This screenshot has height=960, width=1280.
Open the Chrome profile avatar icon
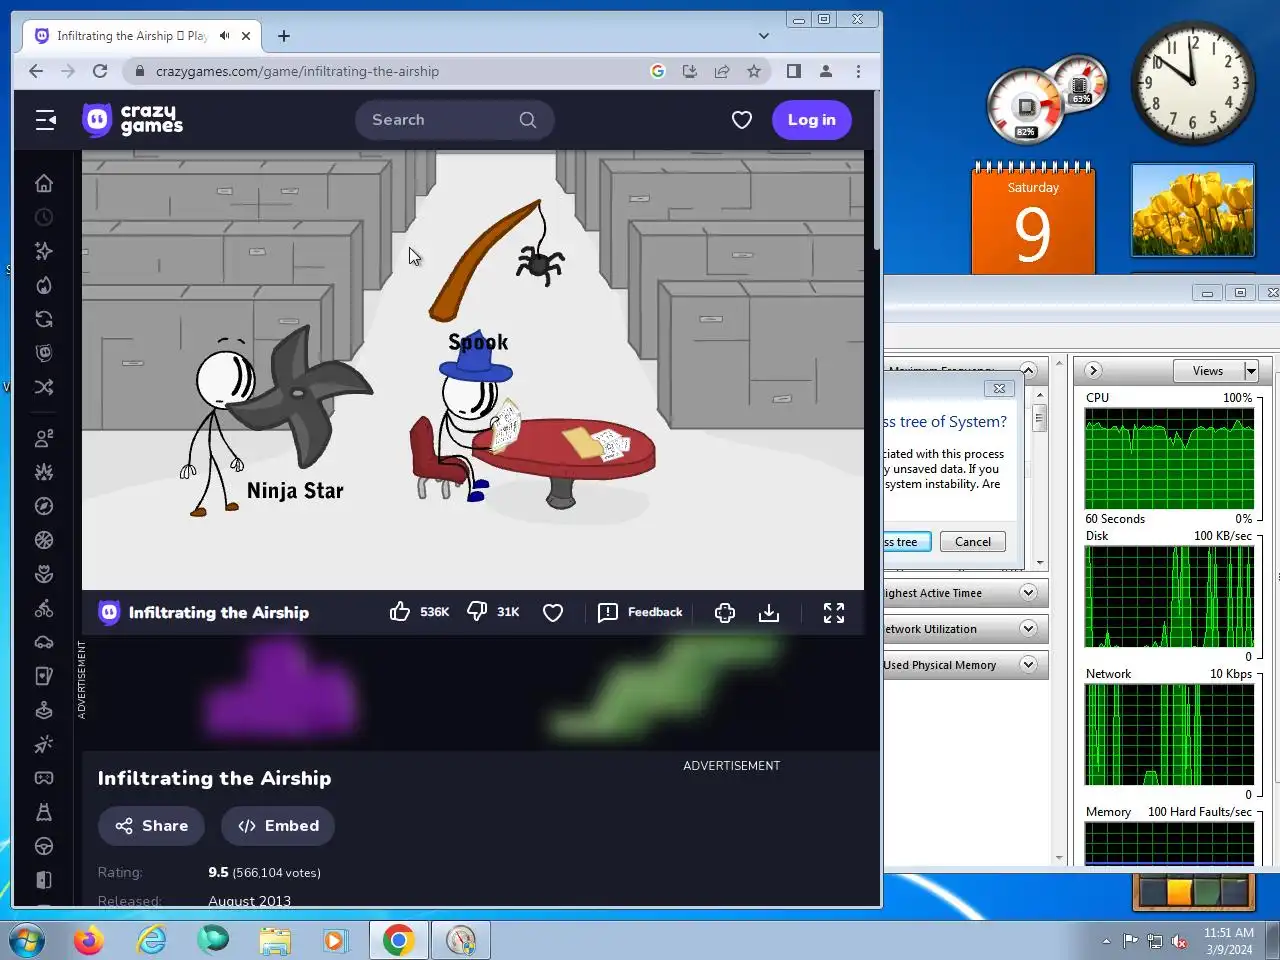826,71
